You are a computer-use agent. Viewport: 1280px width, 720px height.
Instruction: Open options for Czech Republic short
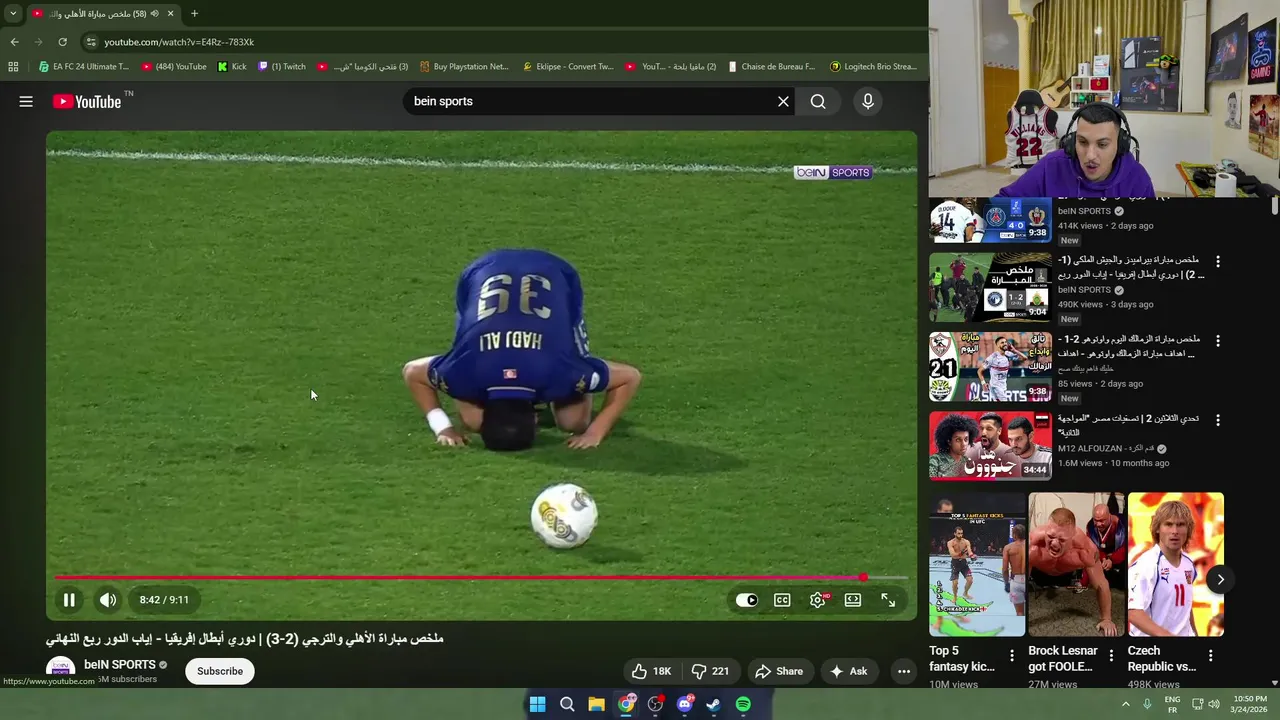point(1210,656)
